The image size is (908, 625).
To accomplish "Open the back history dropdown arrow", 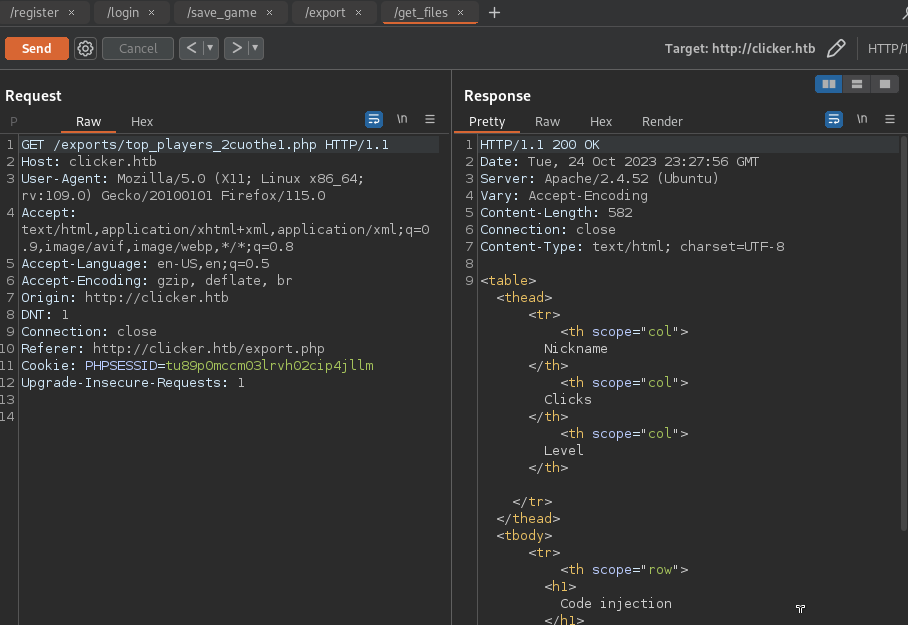I will pos(211,48).
